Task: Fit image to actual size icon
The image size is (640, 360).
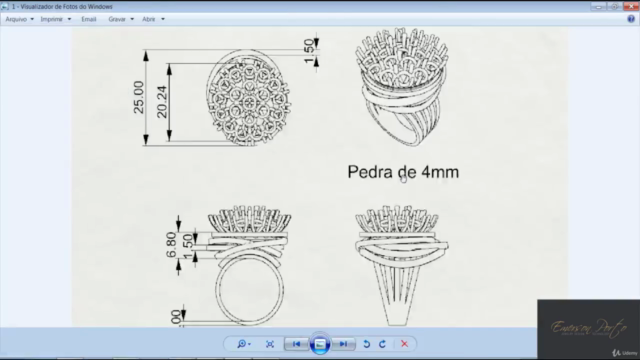Action: pyautogui.click(x=270, y=344)
